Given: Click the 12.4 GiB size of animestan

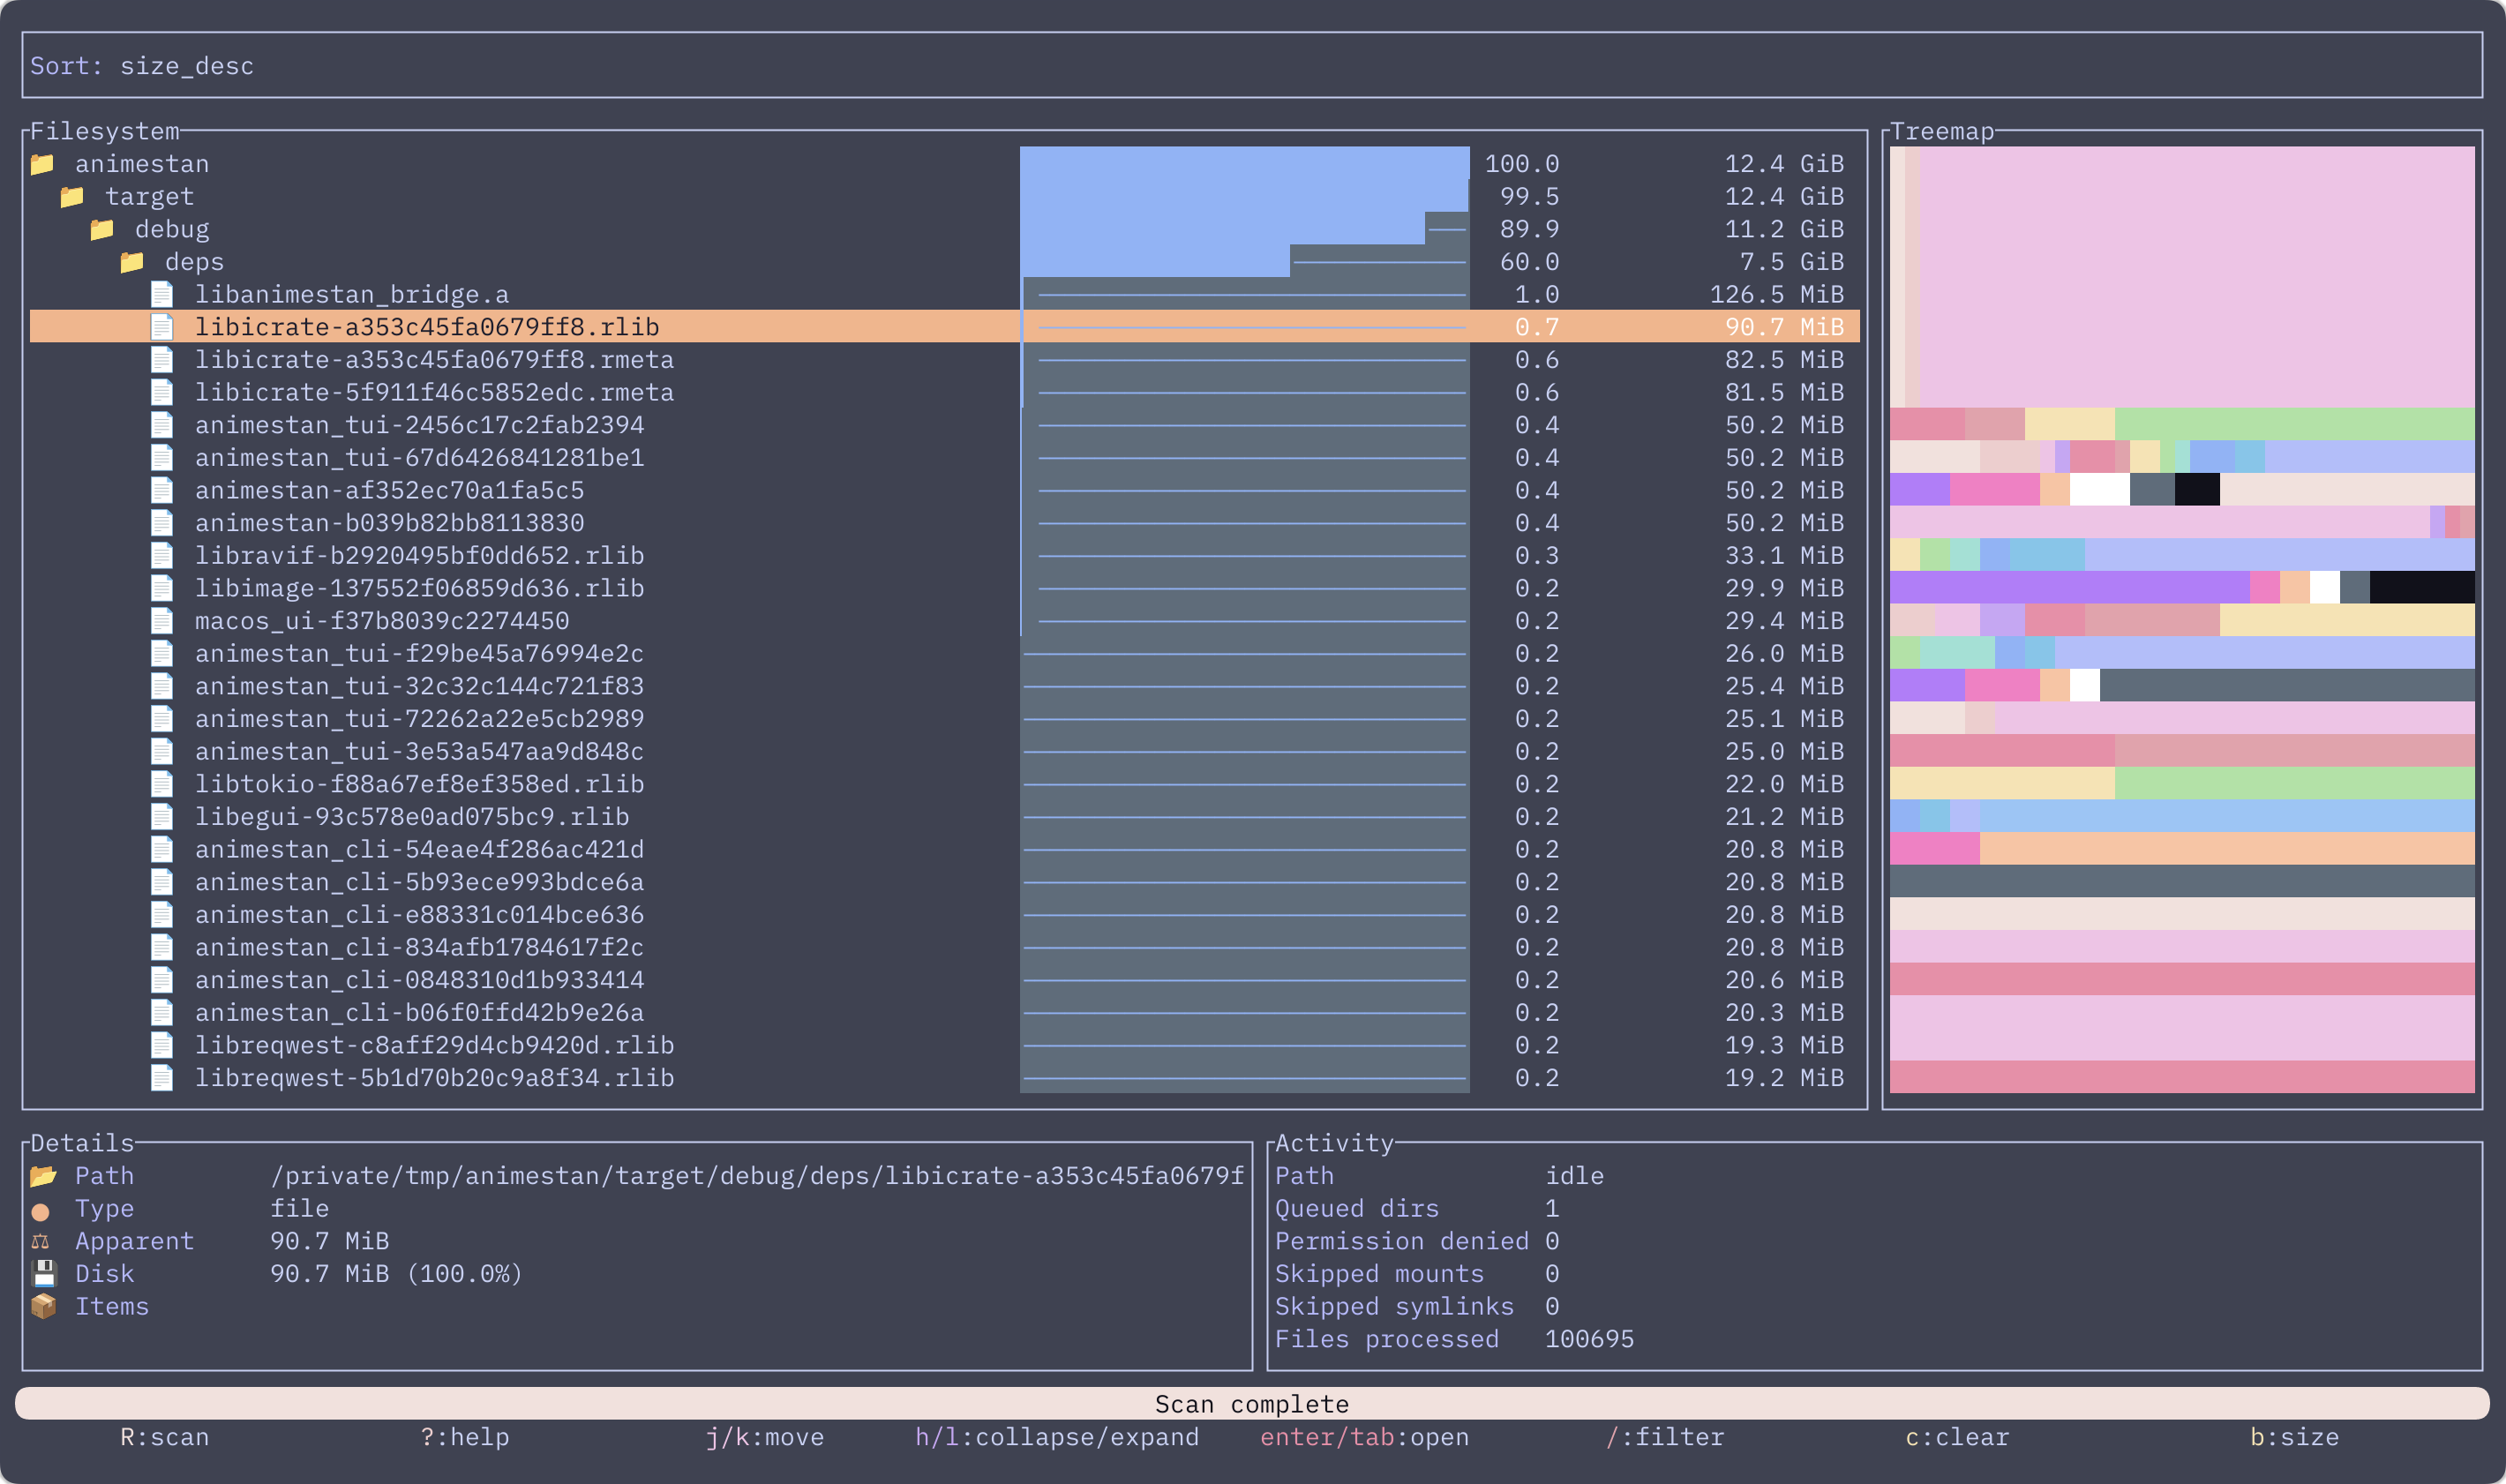Looking at the screenshot, I should tap(1785, 164).
